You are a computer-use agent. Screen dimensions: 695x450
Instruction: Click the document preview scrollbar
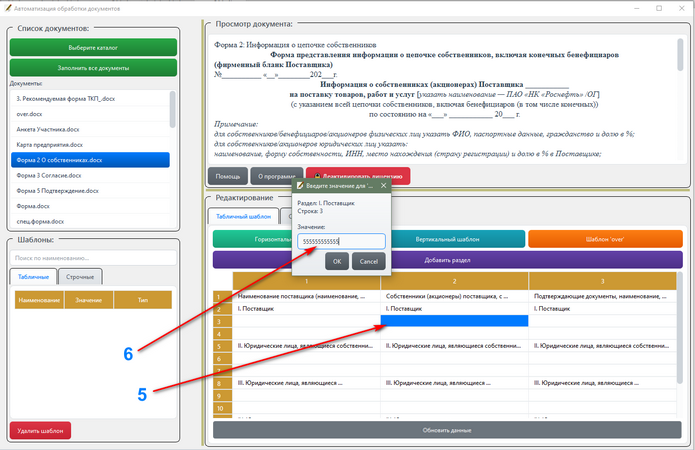point(680,55)
